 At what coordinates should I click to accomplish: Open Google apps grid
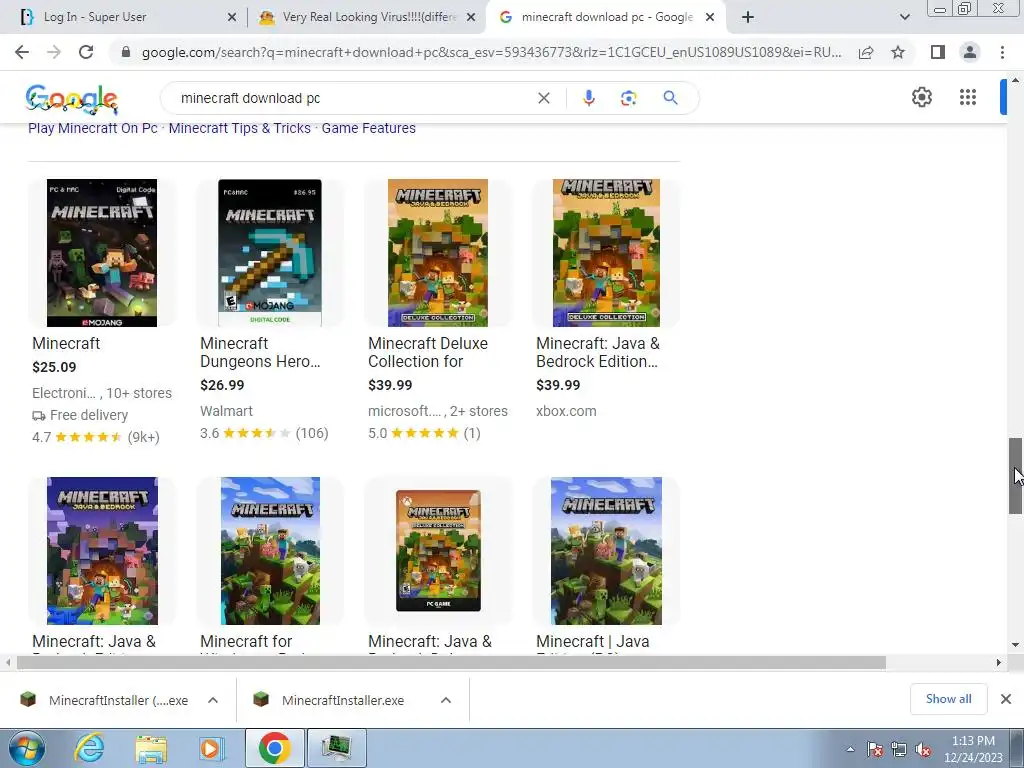(x=968, y=97)
